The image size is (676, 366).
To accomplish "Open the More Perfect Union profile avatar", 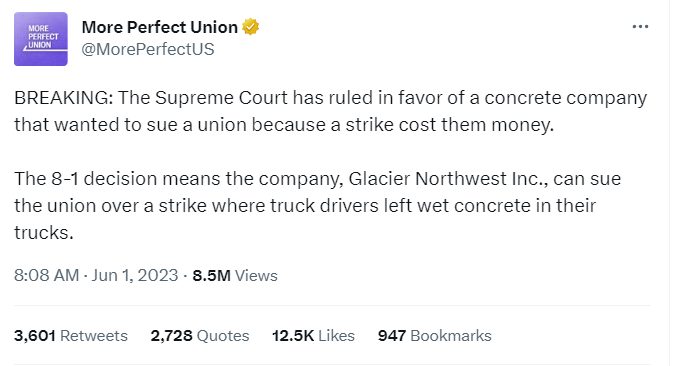I will [41, 39].
